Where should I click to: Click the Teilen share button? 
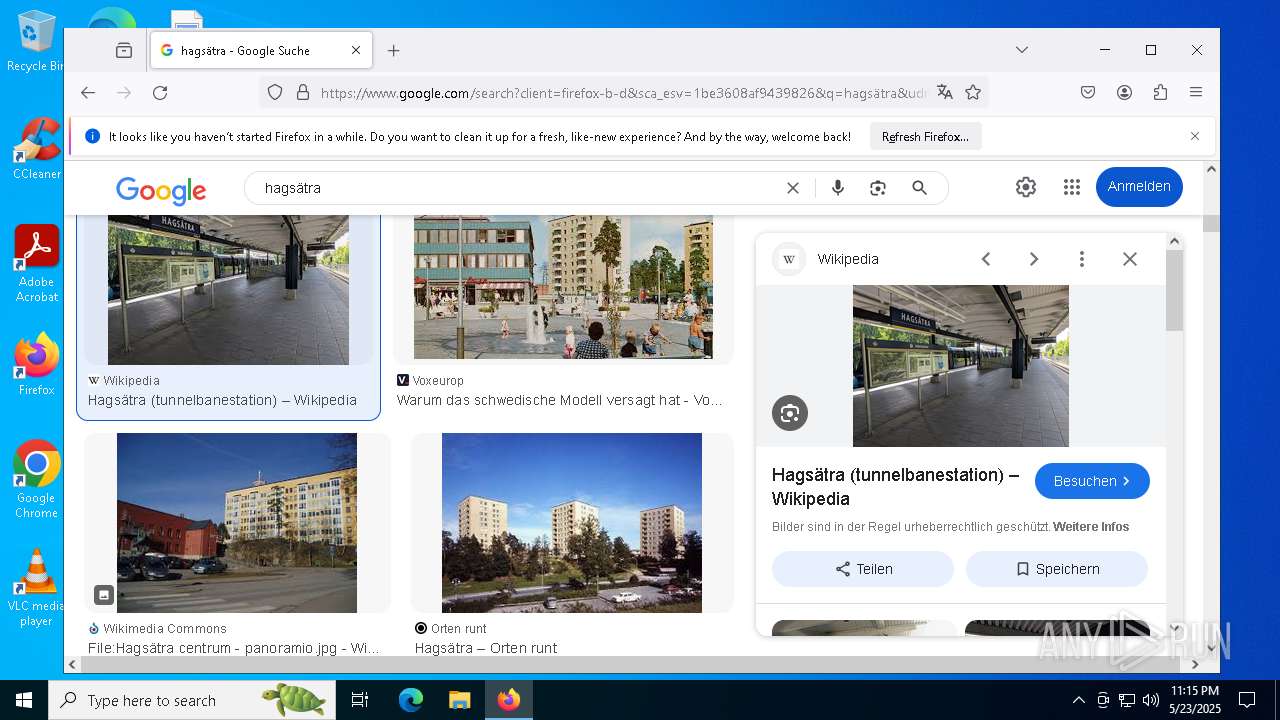(x=863, y=569)
